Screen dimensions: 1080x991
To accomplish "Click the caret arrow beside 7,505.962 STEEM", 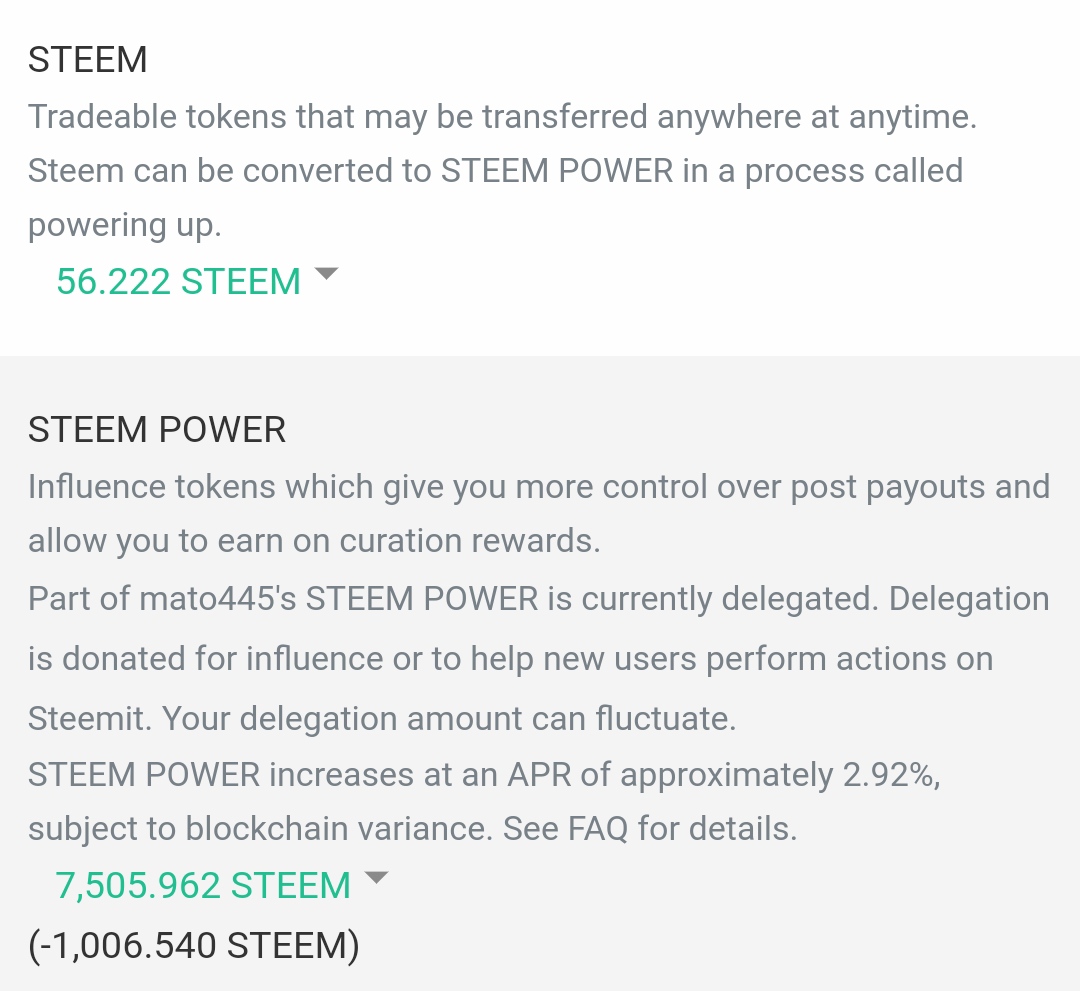I will point(376,878).
